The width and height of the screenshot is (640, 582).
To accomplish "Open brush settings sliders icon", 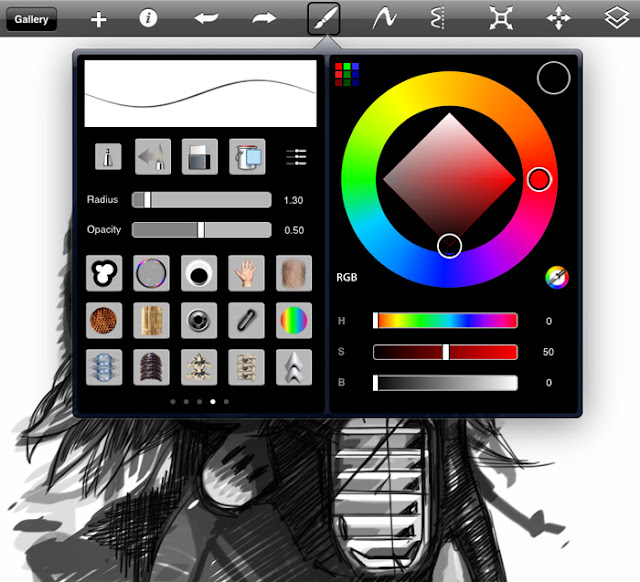I will (296, 157).
